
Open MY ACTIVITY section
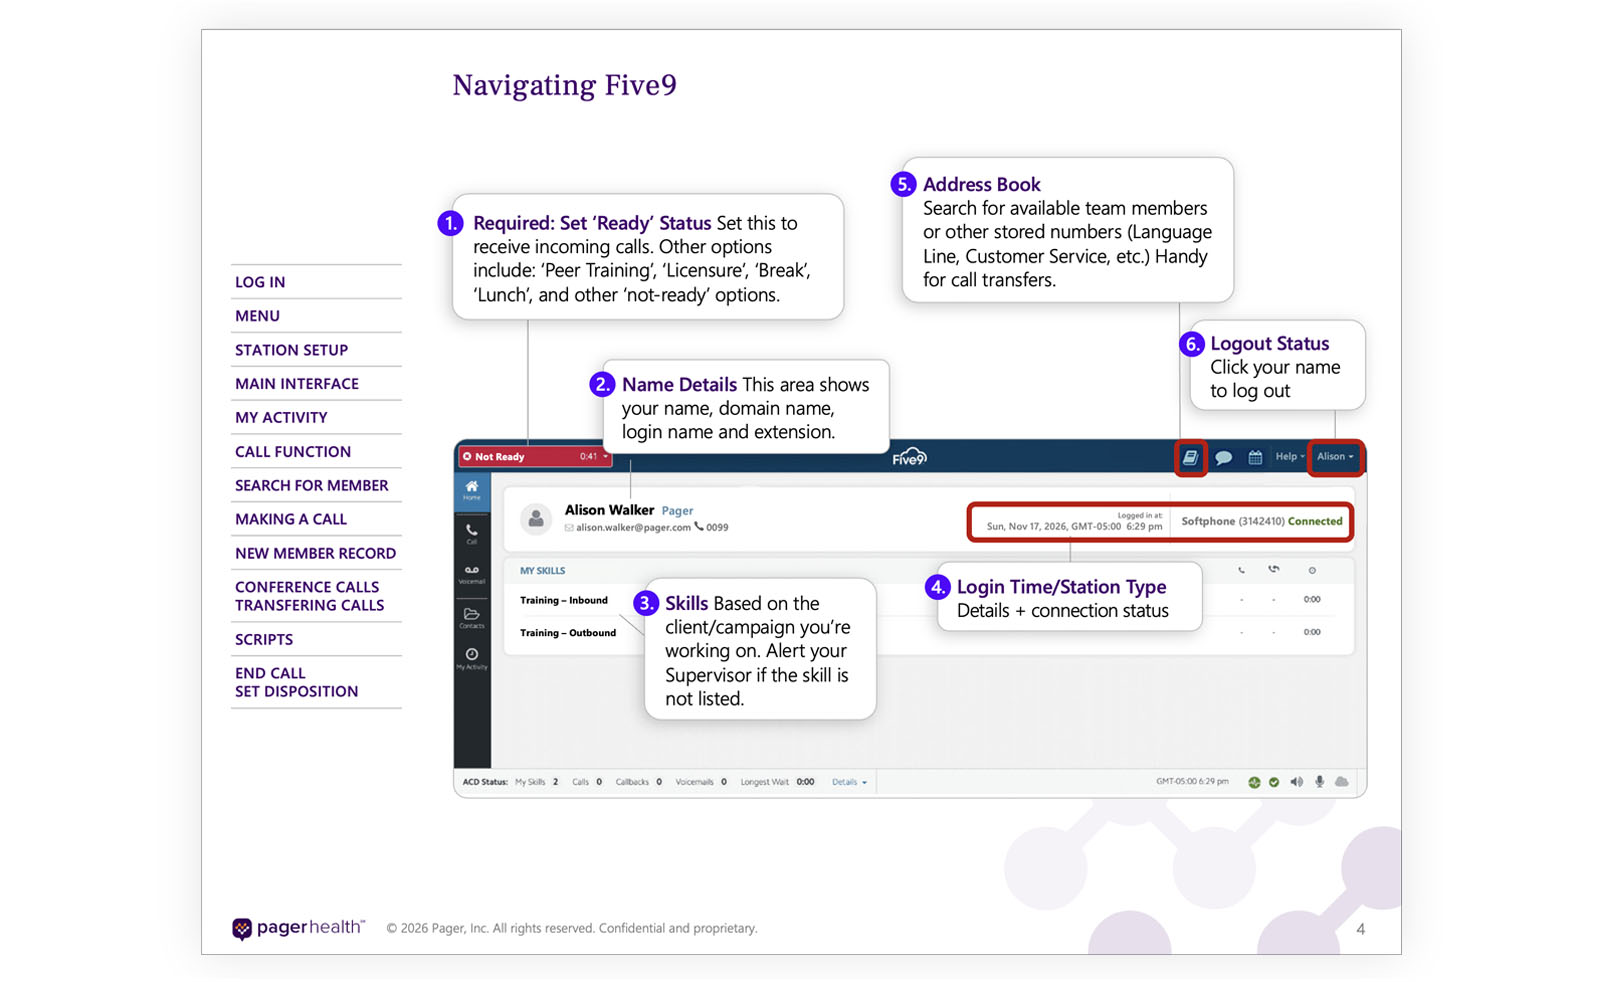pyautogui.click(x=281, y=418)
